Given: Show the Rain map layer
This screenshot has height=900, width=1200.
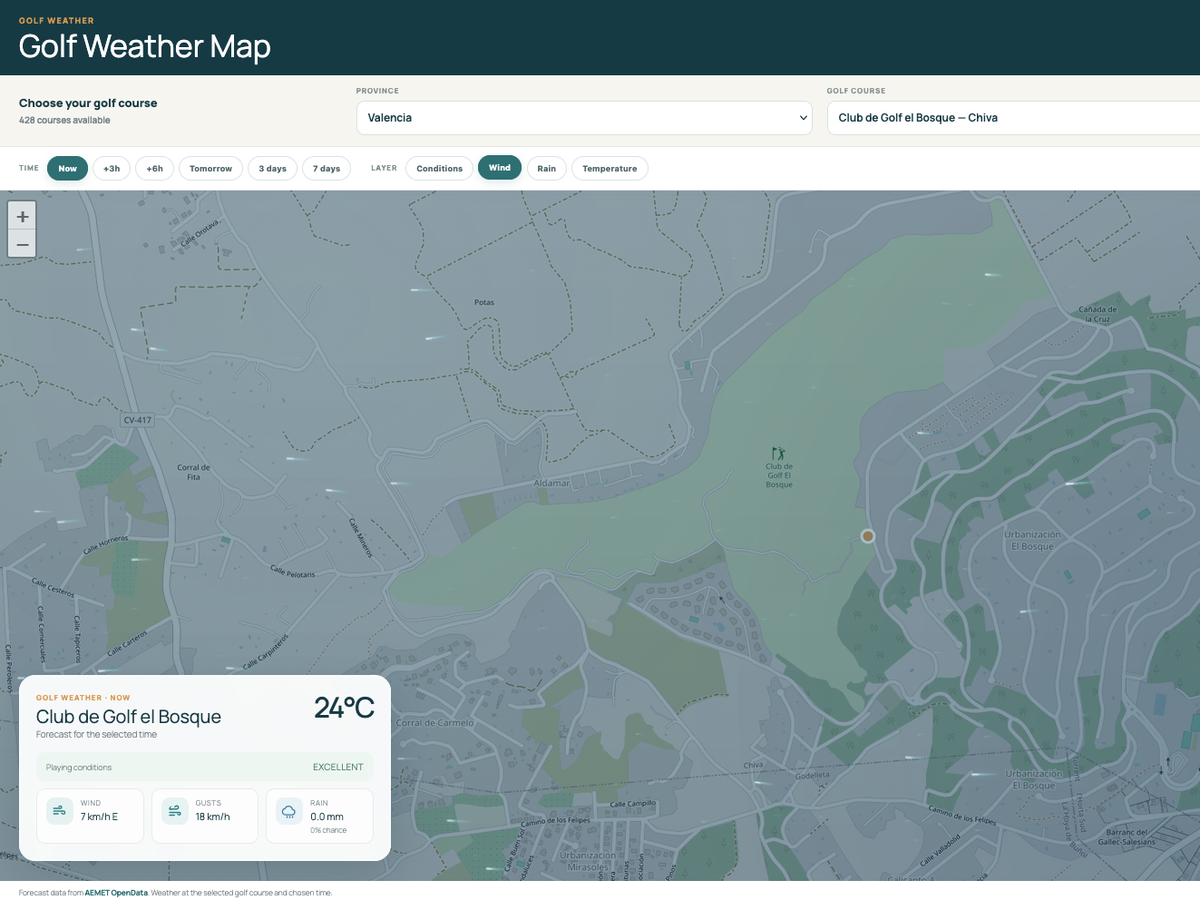Looking at the screenshot, I should point(546,168).
